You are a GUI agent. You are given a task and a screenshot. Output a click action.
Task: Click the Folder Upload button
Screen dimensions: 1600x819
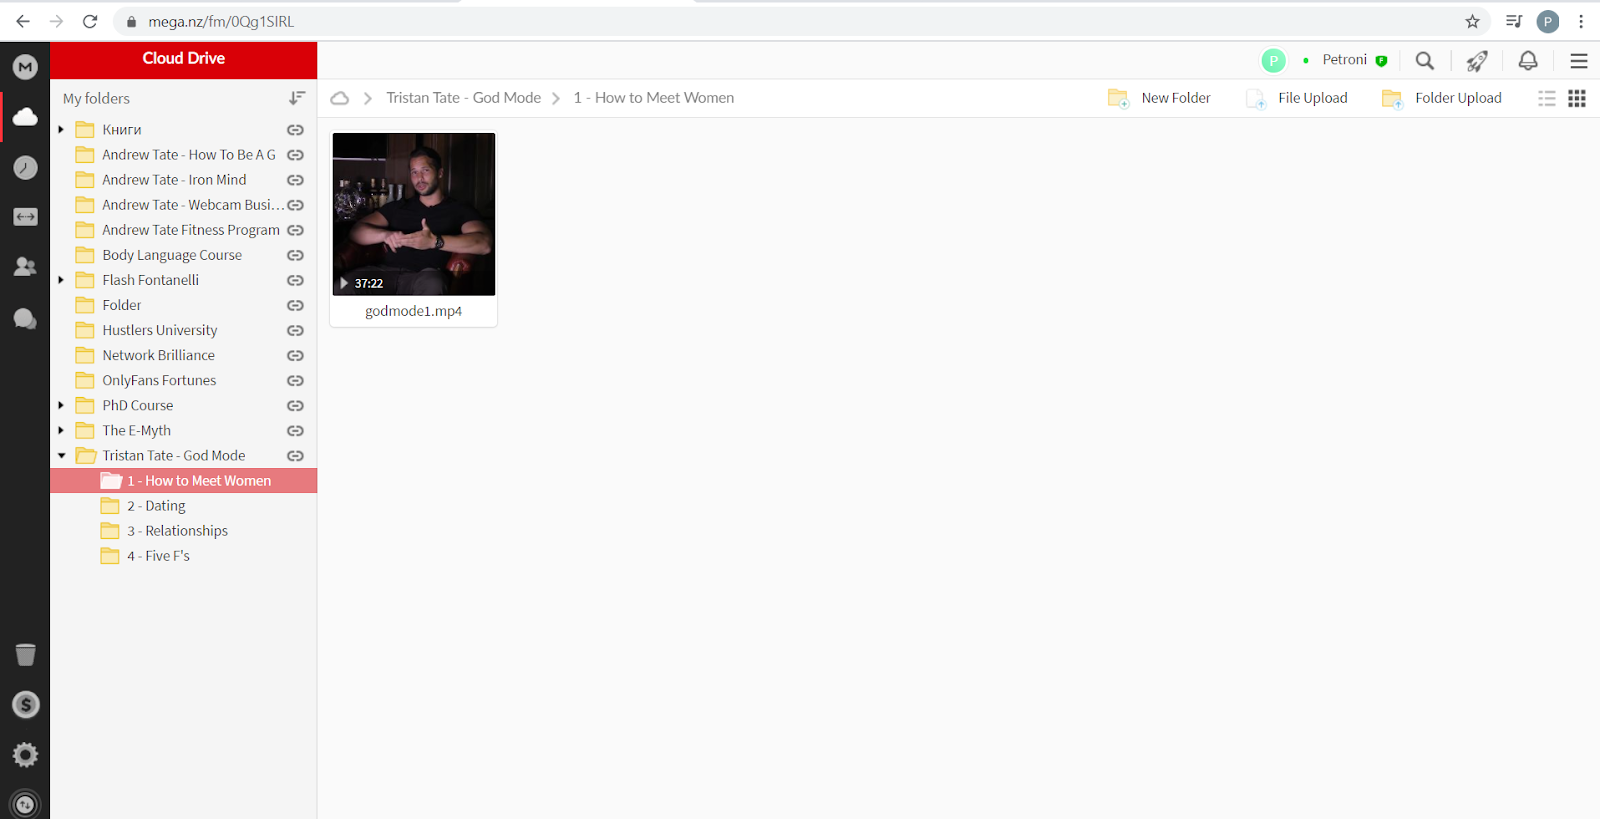pos(1442,98)
